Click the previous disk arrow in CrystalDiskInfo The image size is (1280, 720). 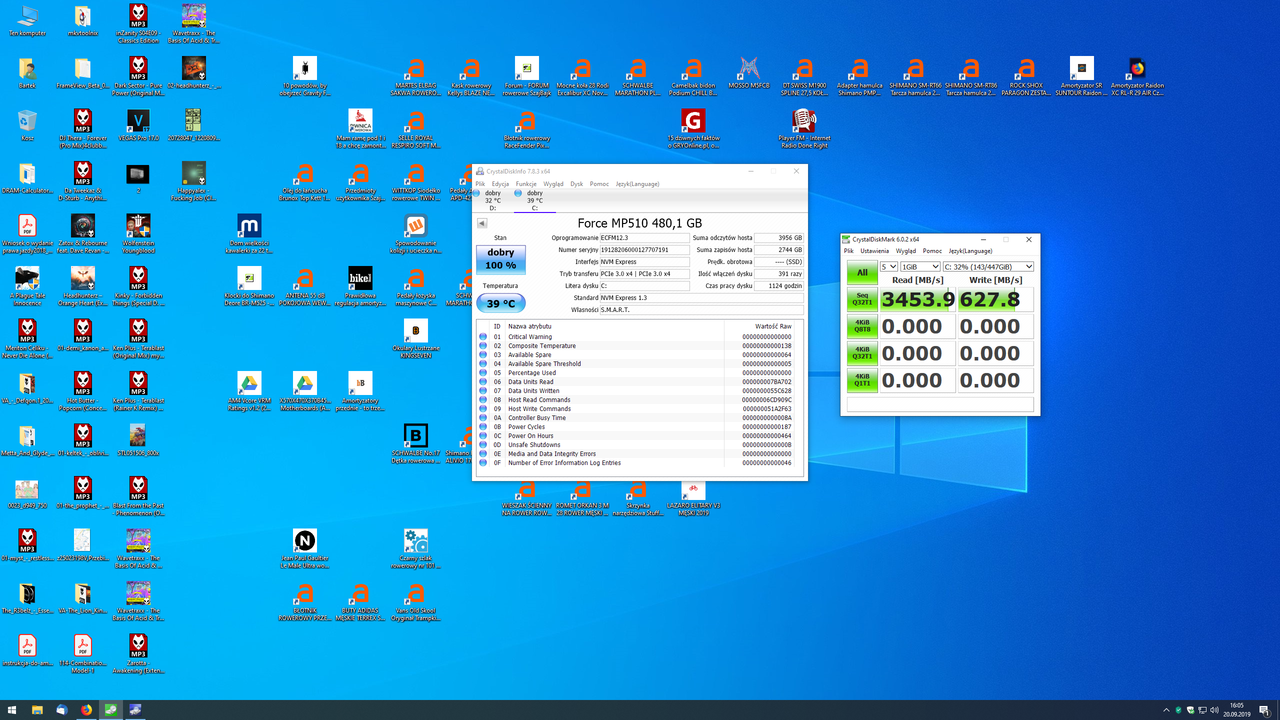pyautogui.click(x=482, y=223)
